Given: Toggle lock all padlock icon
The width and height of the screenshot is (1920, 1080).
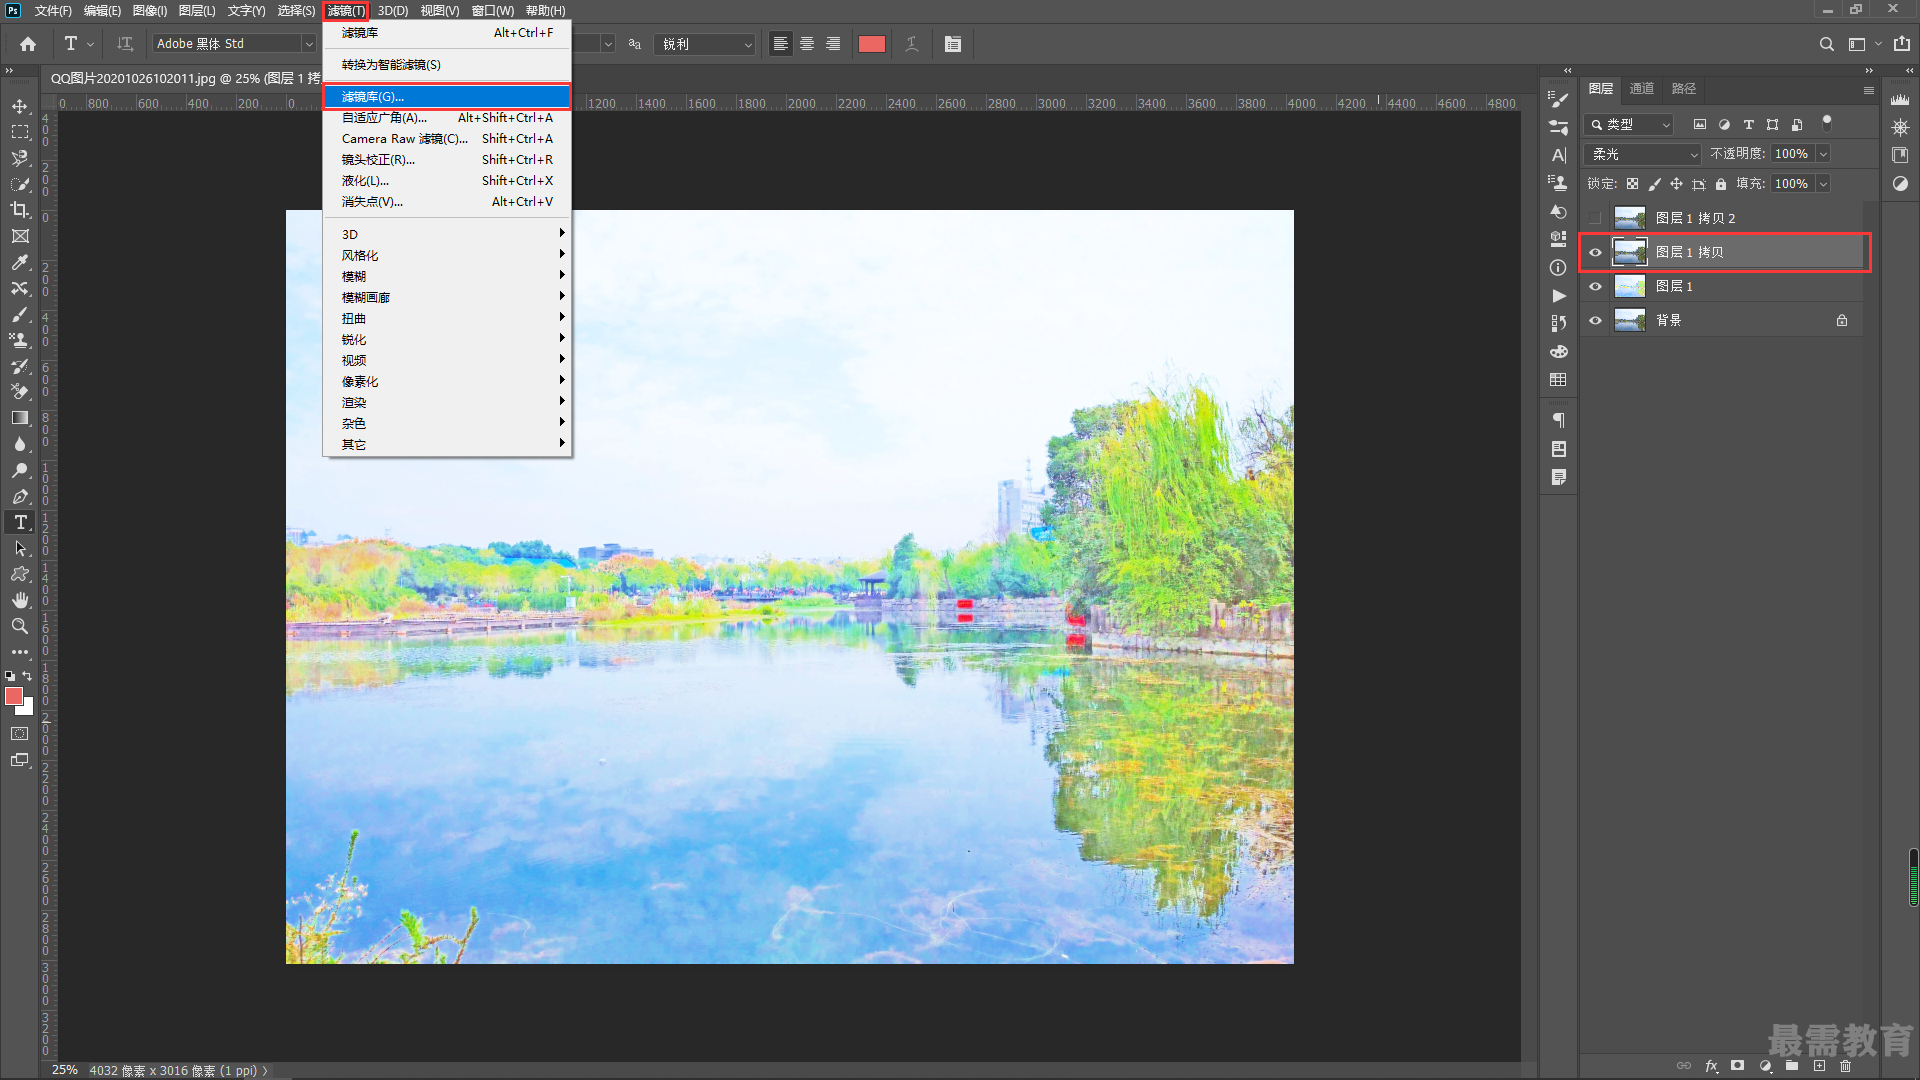Looking at the screenshot, I should click(x=1721, y=184).
